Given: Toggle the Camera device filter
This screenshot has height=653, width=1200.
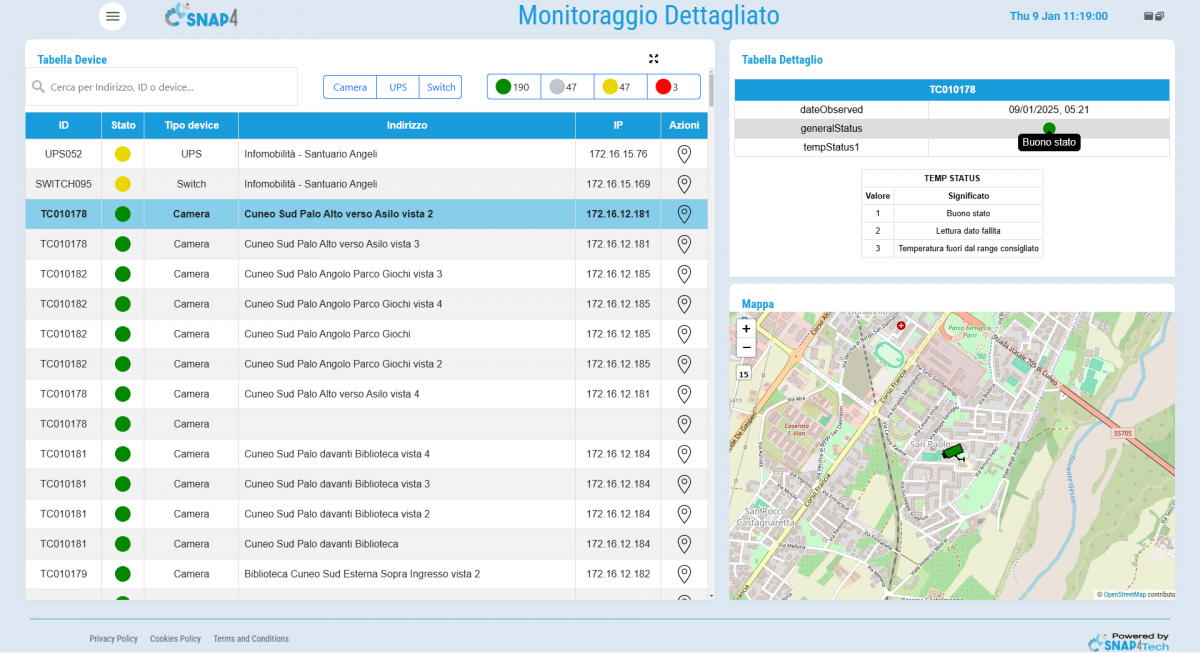Looking at the screenshot, I should pyautogui.click(x=350, y=87).
